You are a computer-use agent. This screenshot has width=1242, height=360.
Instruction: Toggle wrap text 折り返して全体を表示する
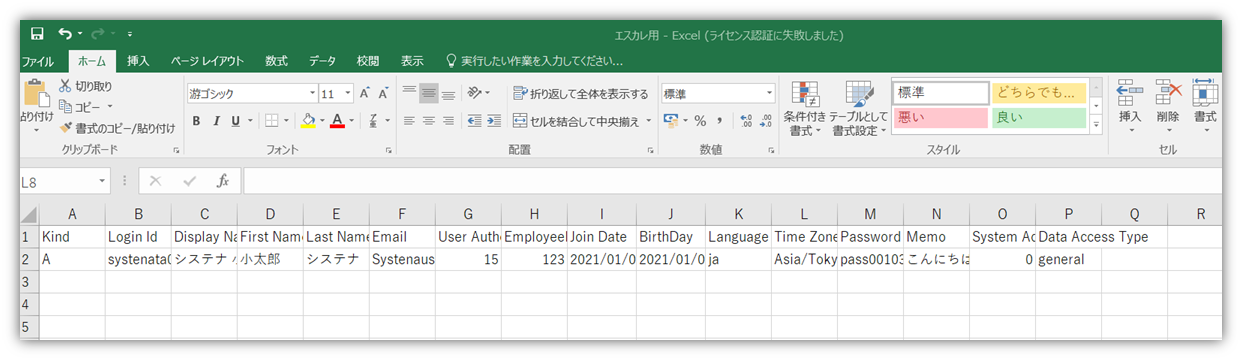tap(581, 94)
